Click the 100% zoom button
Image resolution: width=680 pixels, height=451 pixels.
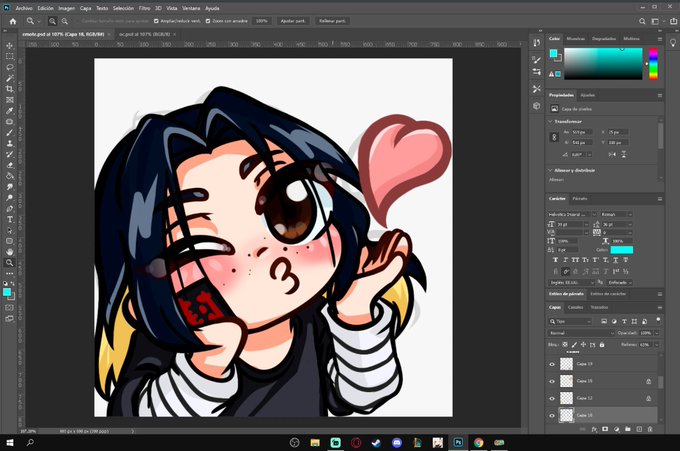pyautogui.click(x=262, y=21)
